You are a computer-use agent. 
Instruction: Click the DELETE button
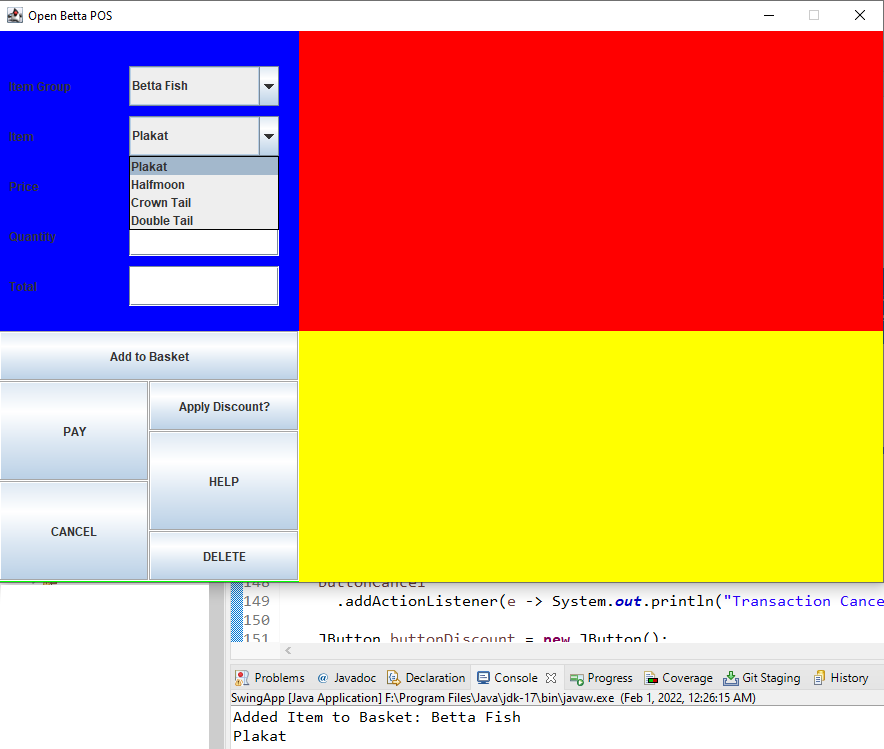224,556
